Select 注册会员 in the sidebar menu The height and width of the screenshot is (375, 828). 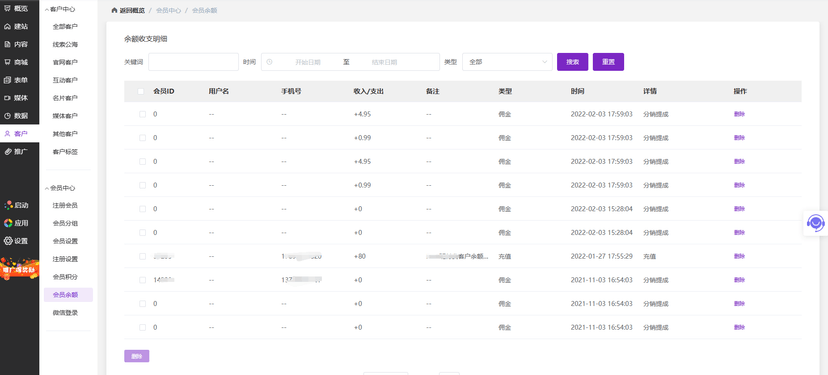(x=65, y=205)
